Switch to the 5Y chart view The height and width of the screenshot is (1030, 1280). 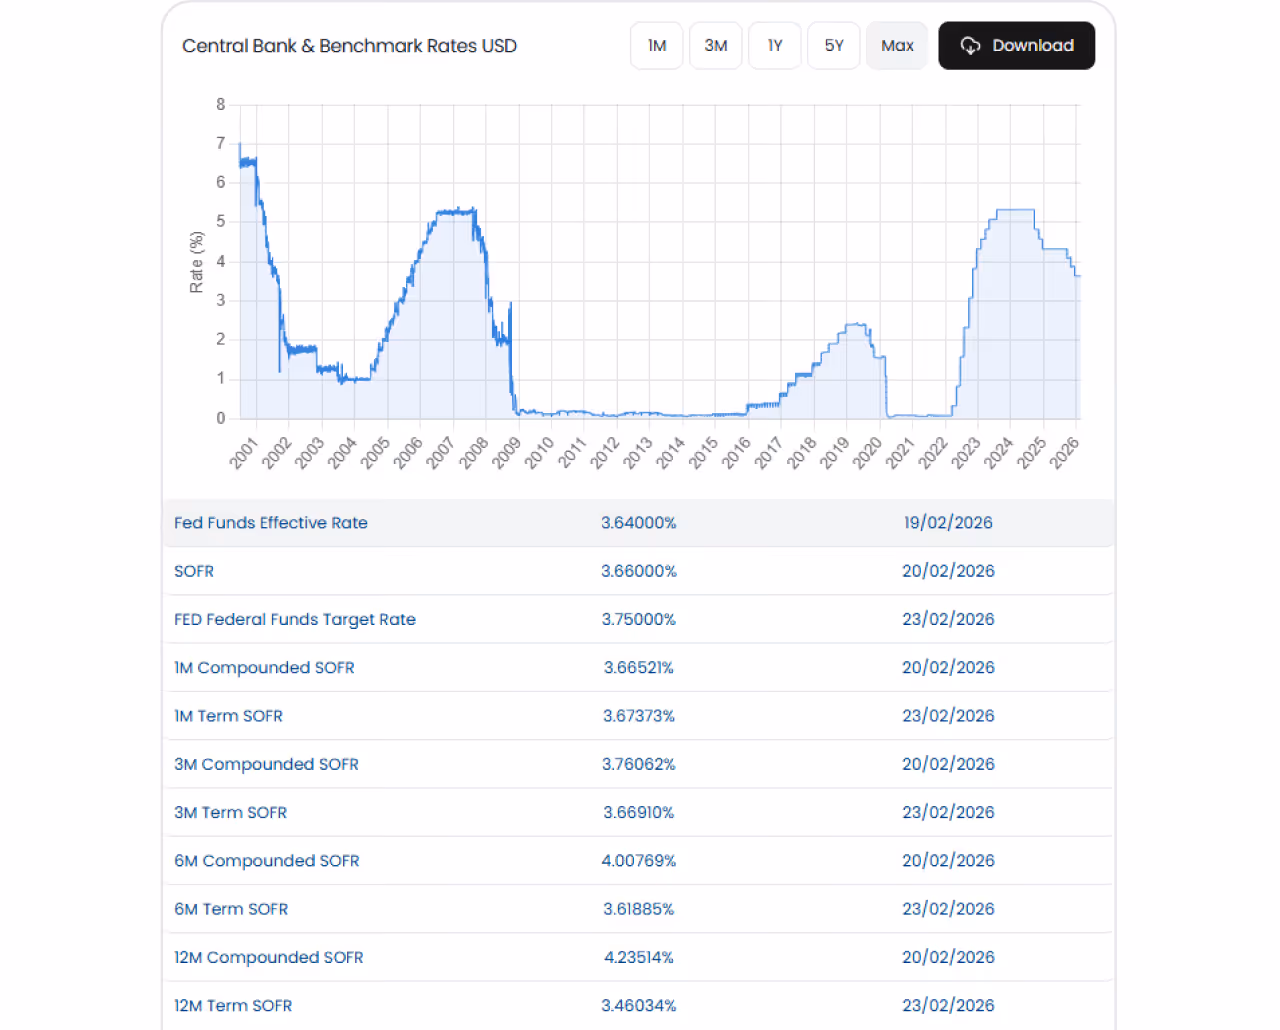click(833, 45)
